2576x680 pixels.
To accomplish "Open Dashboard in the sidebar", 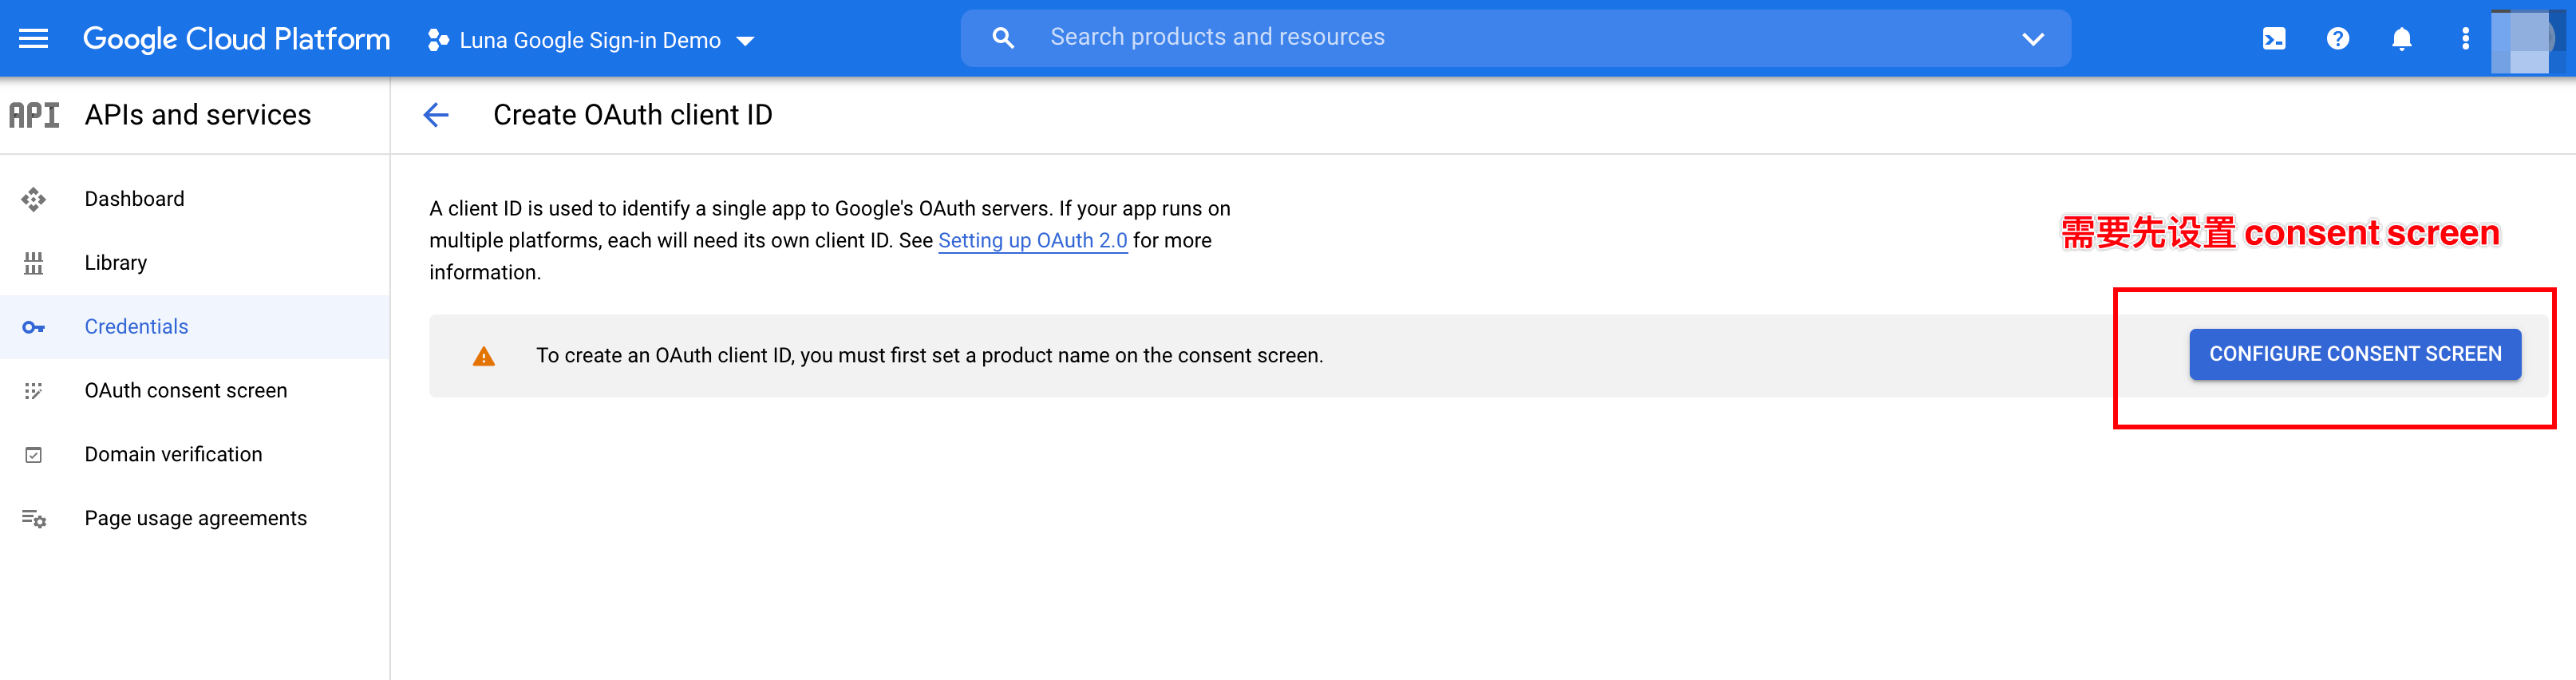I will click(195, 199).
